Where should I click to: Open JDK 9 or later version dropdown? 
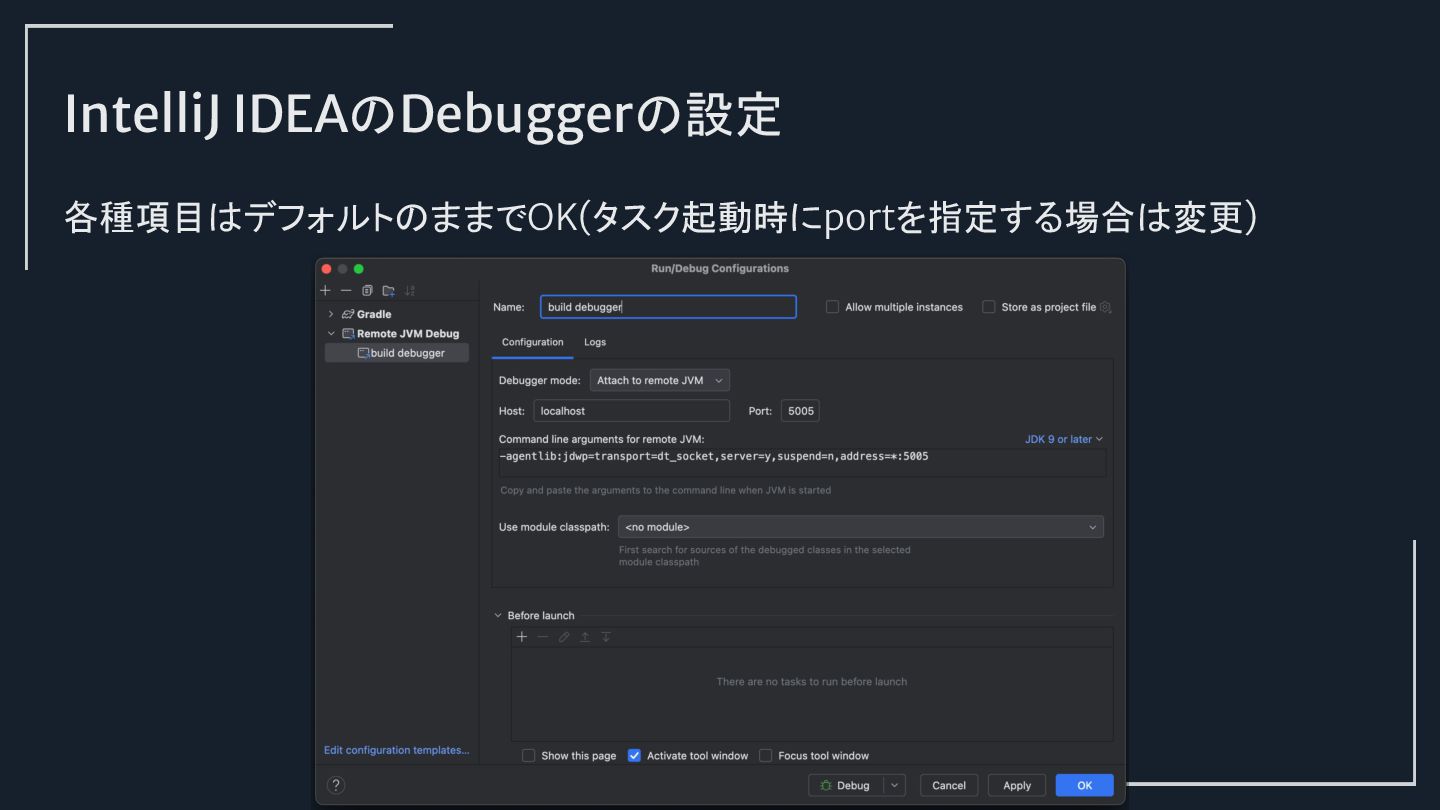(x=1064, y=439)
